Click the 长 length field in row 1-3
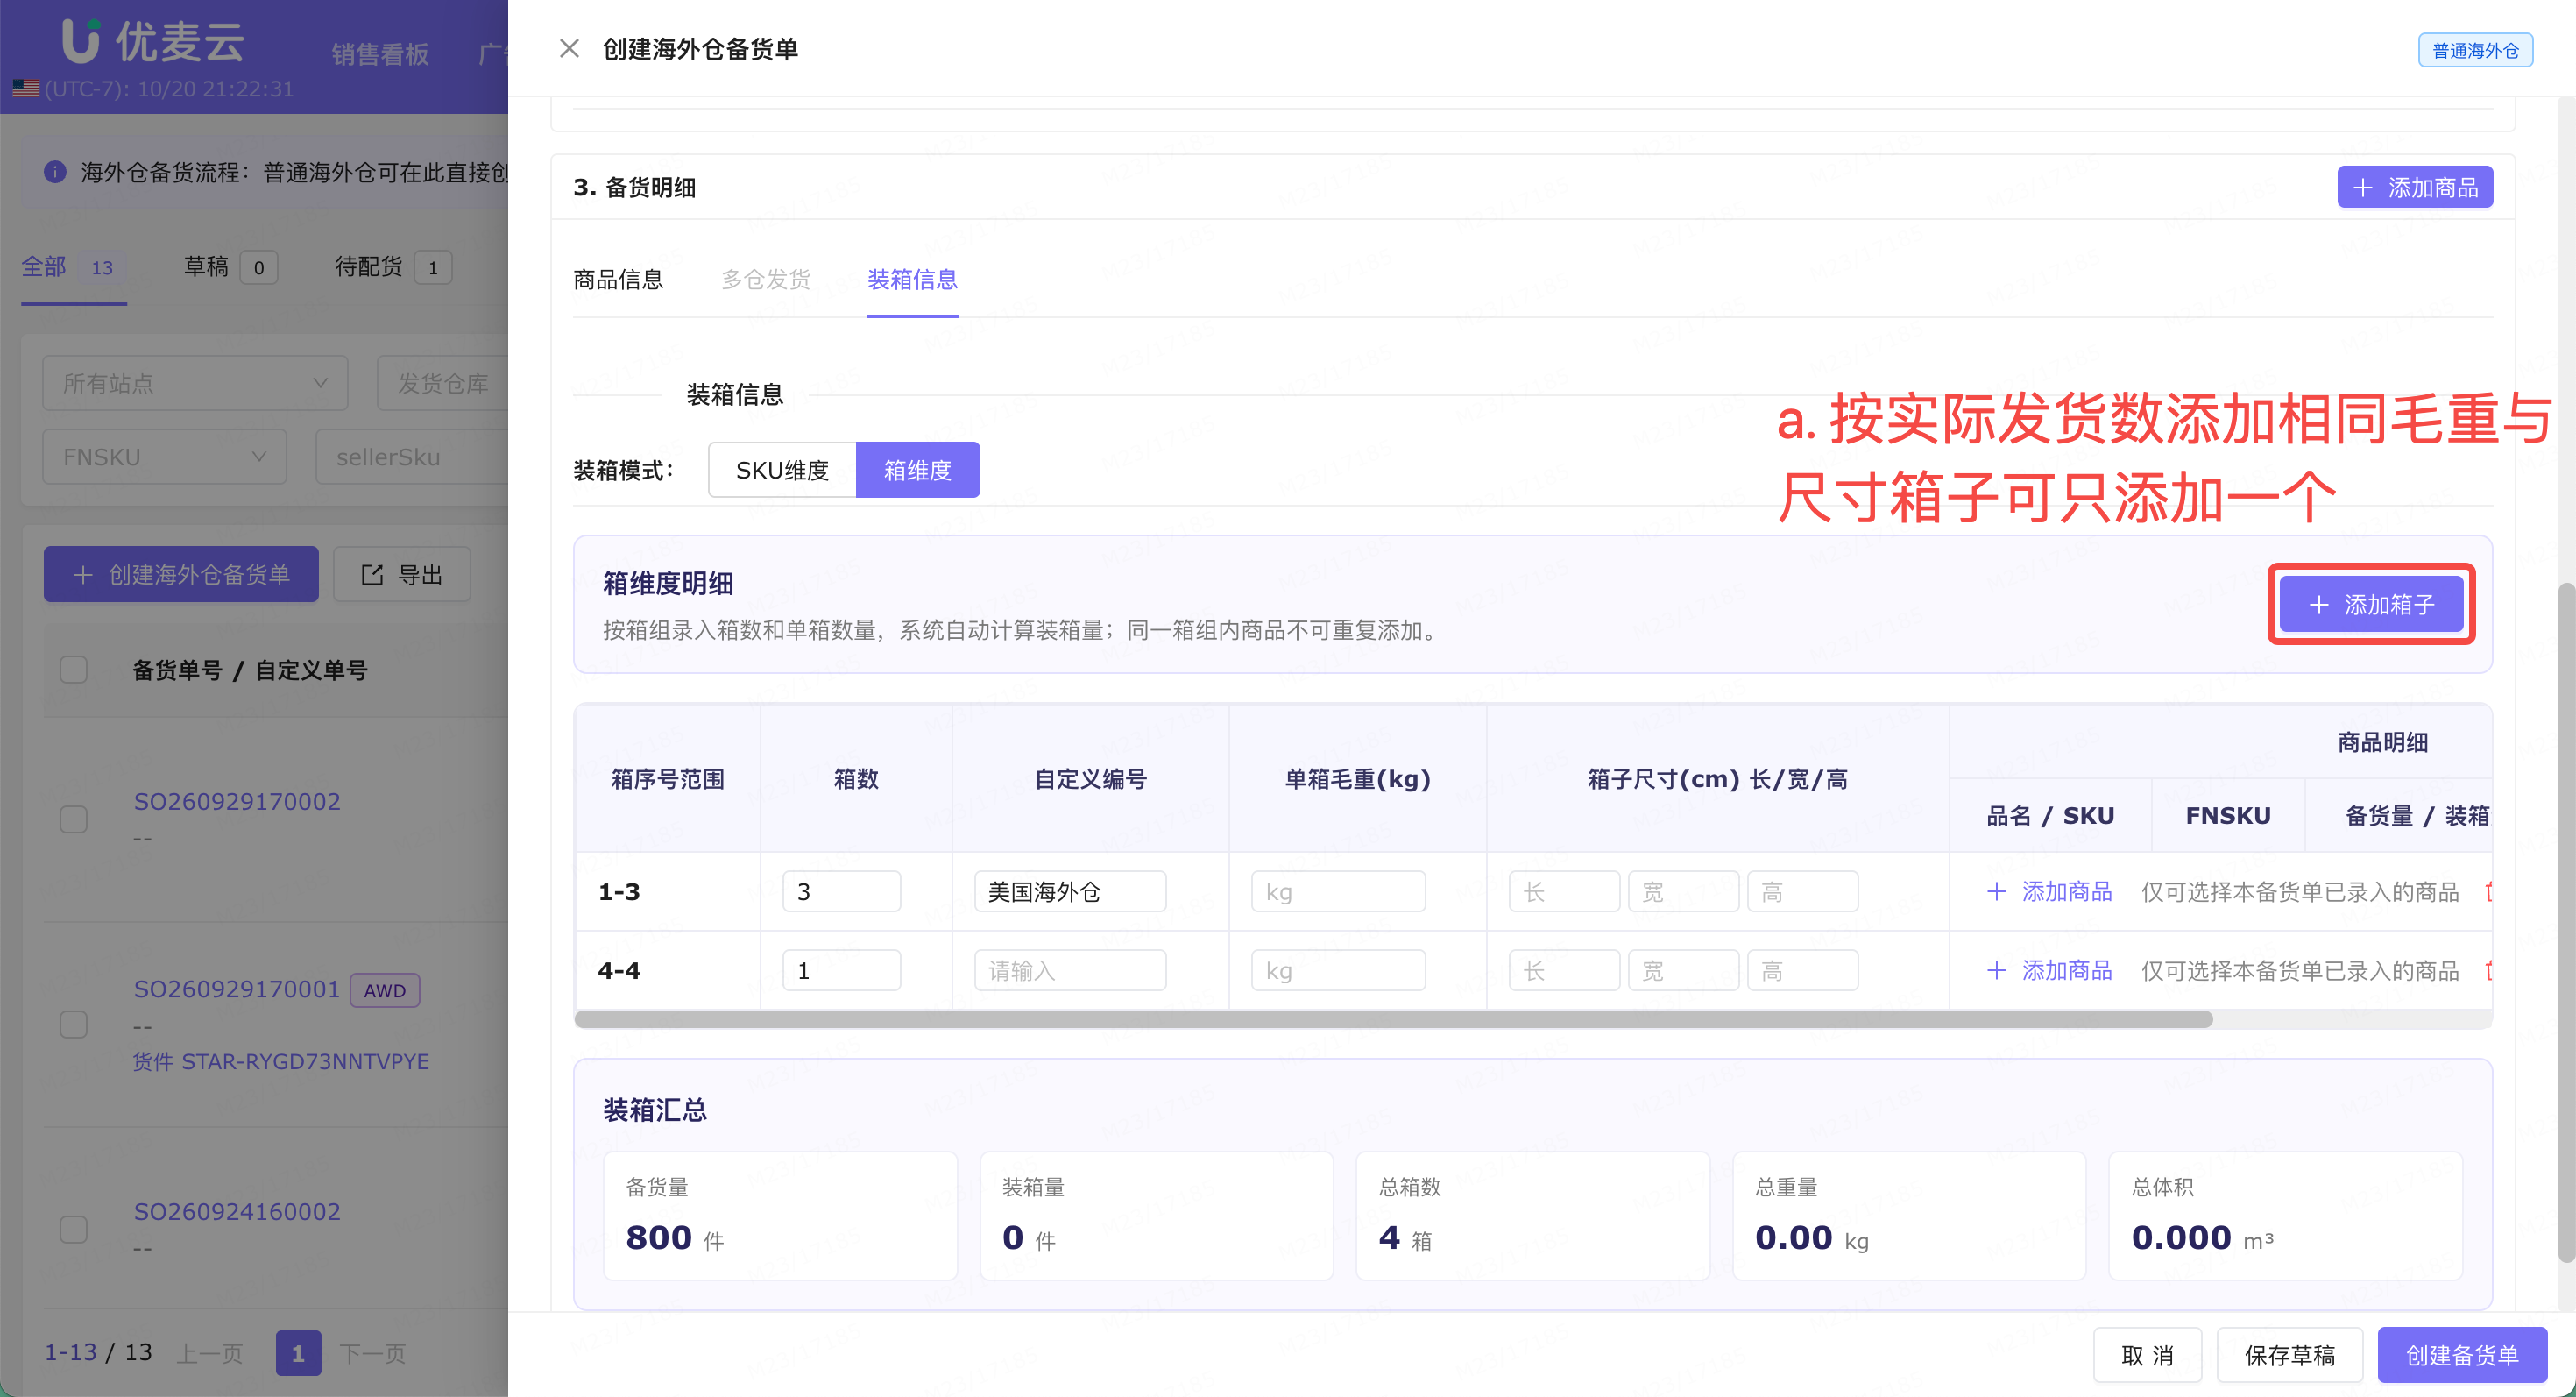 1564,891
